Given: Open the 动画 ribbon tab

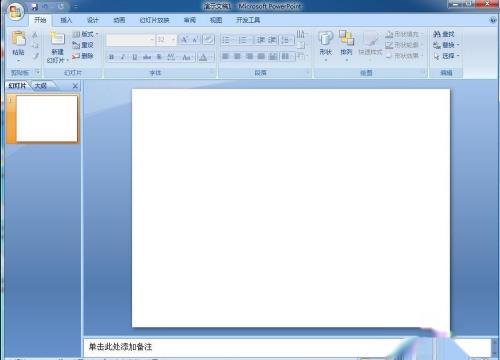Looking at the screenshot, I should [x=119, y=20].
